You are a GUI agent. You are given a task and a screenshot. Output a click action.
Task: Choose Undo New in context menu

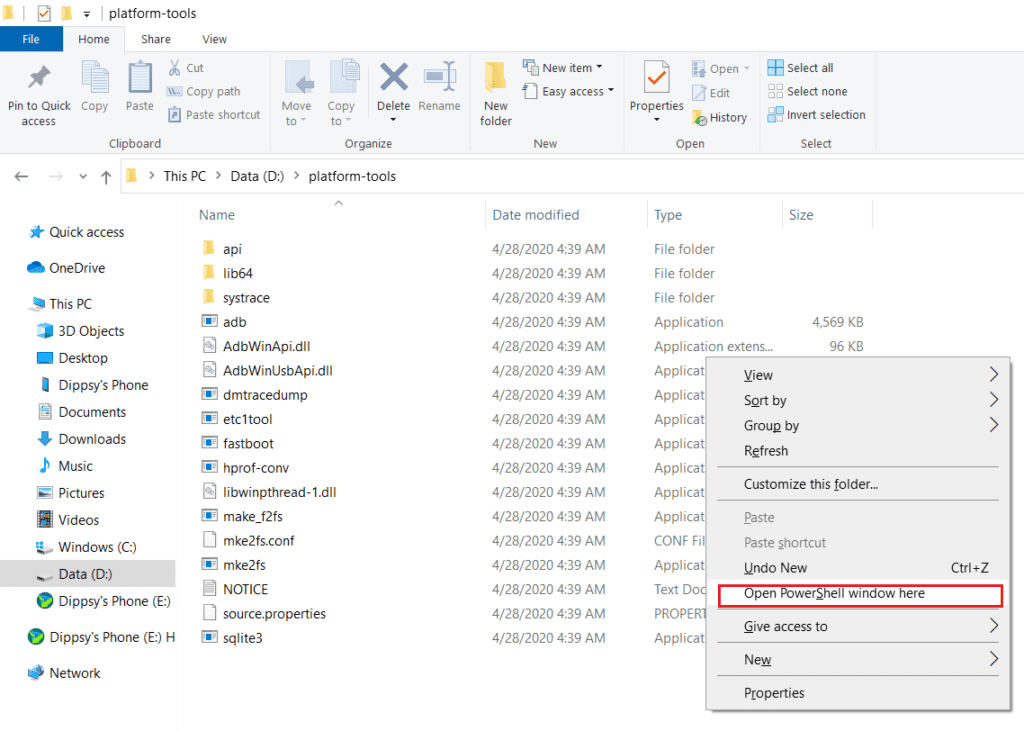858,568
